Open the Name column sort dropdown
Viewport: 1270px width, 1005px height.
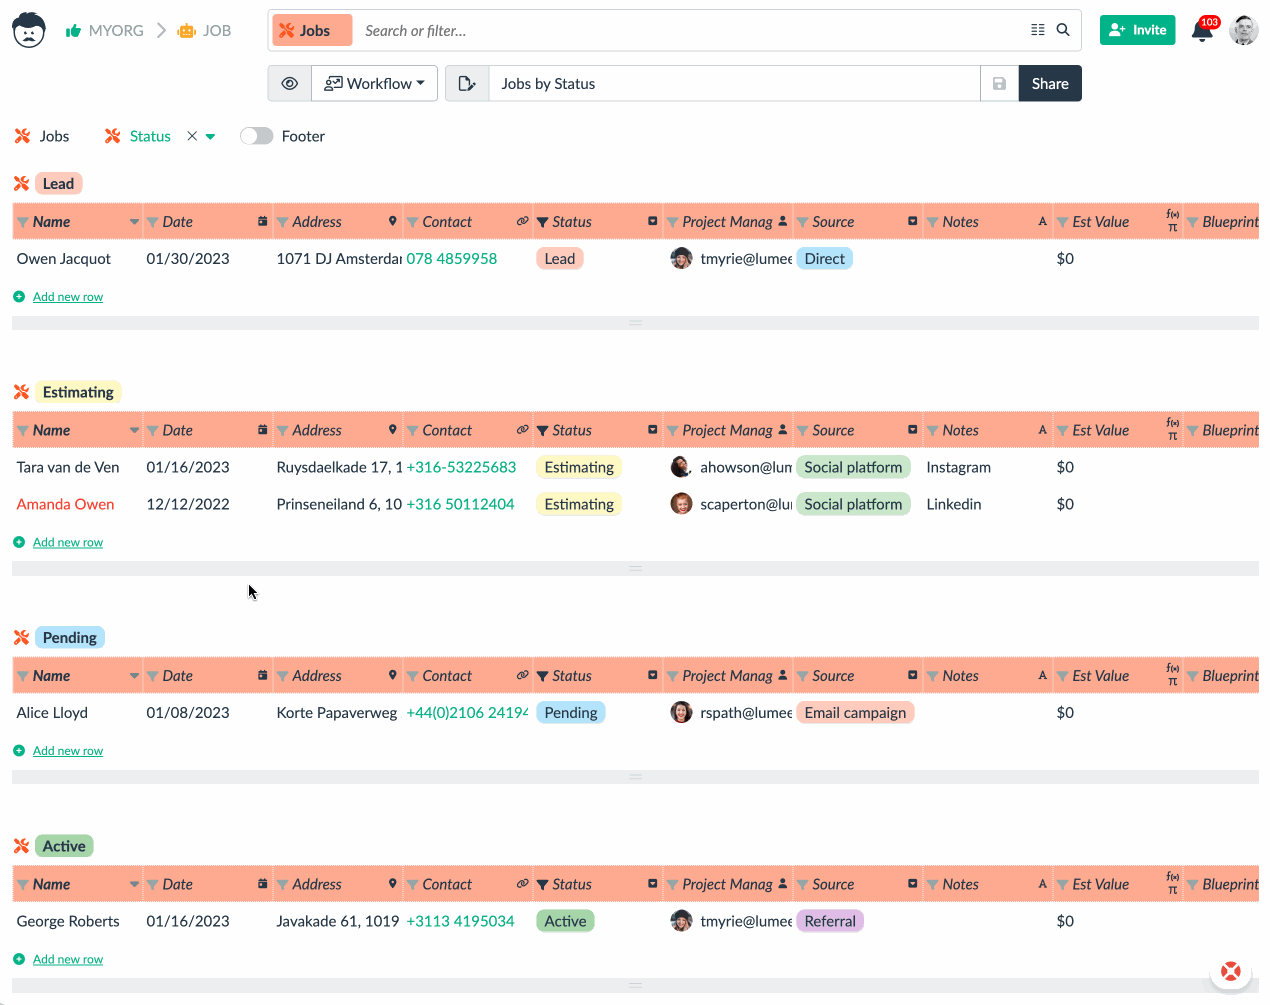click(x=135, y=221)
